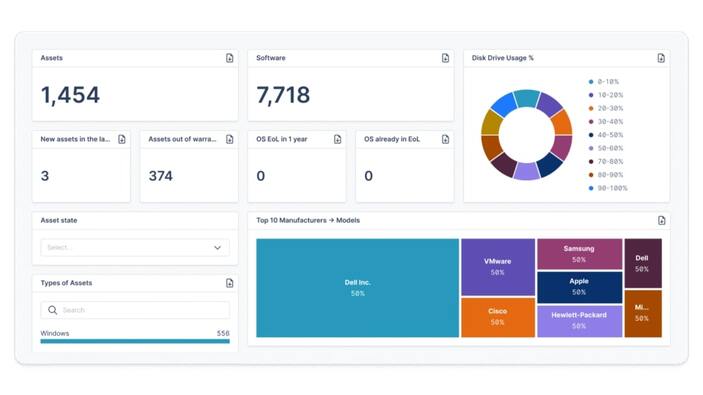Export the Software widget data
The width and height of the screenshot is (703, 395).
[x=445, y=58]
